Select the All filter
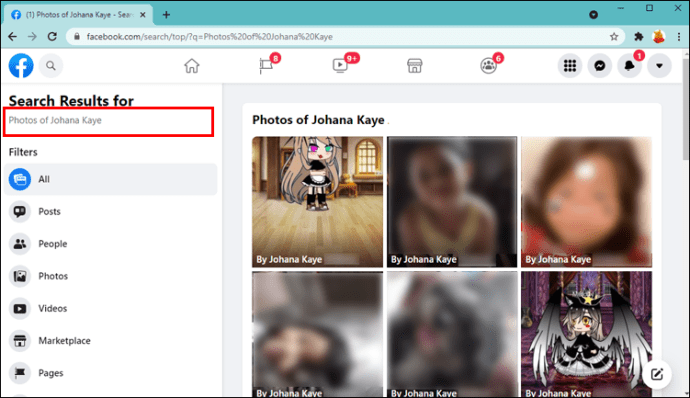This screenshot has height=398, width=690. (110, 179)
